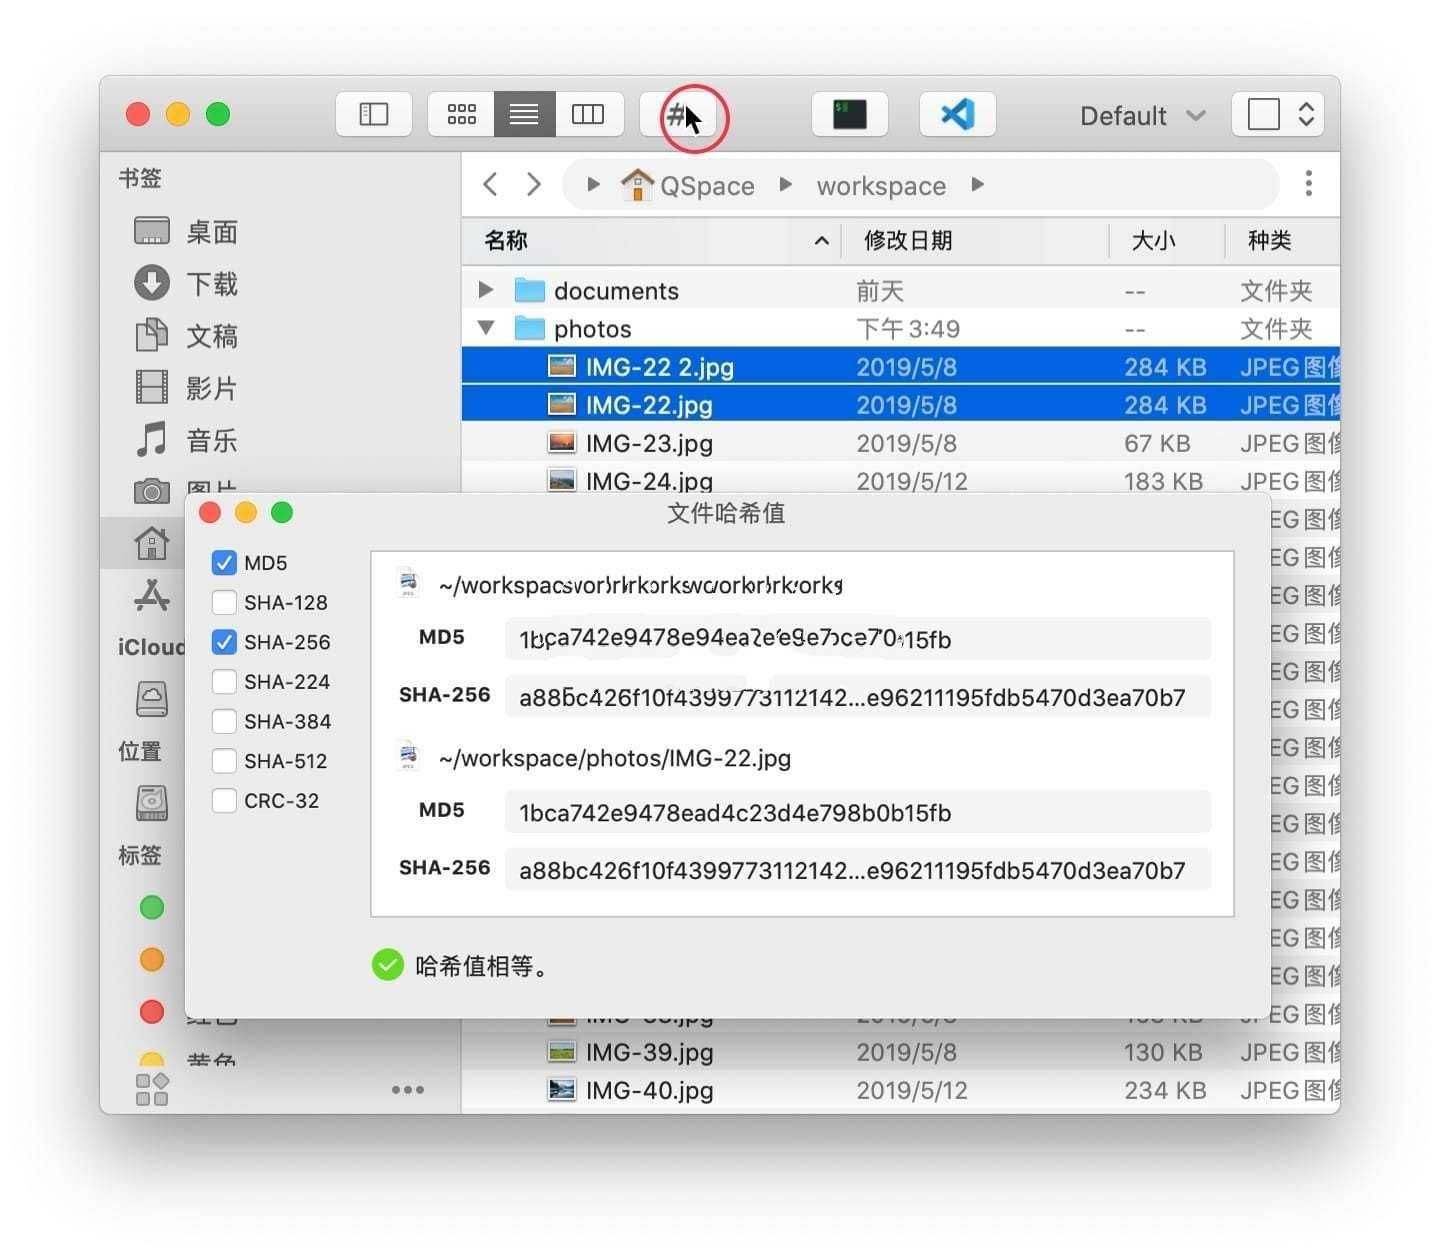1440x1260 pixels.
Task: Enable the SHA-512 checkbox
Action: click(x=223, y=761)
